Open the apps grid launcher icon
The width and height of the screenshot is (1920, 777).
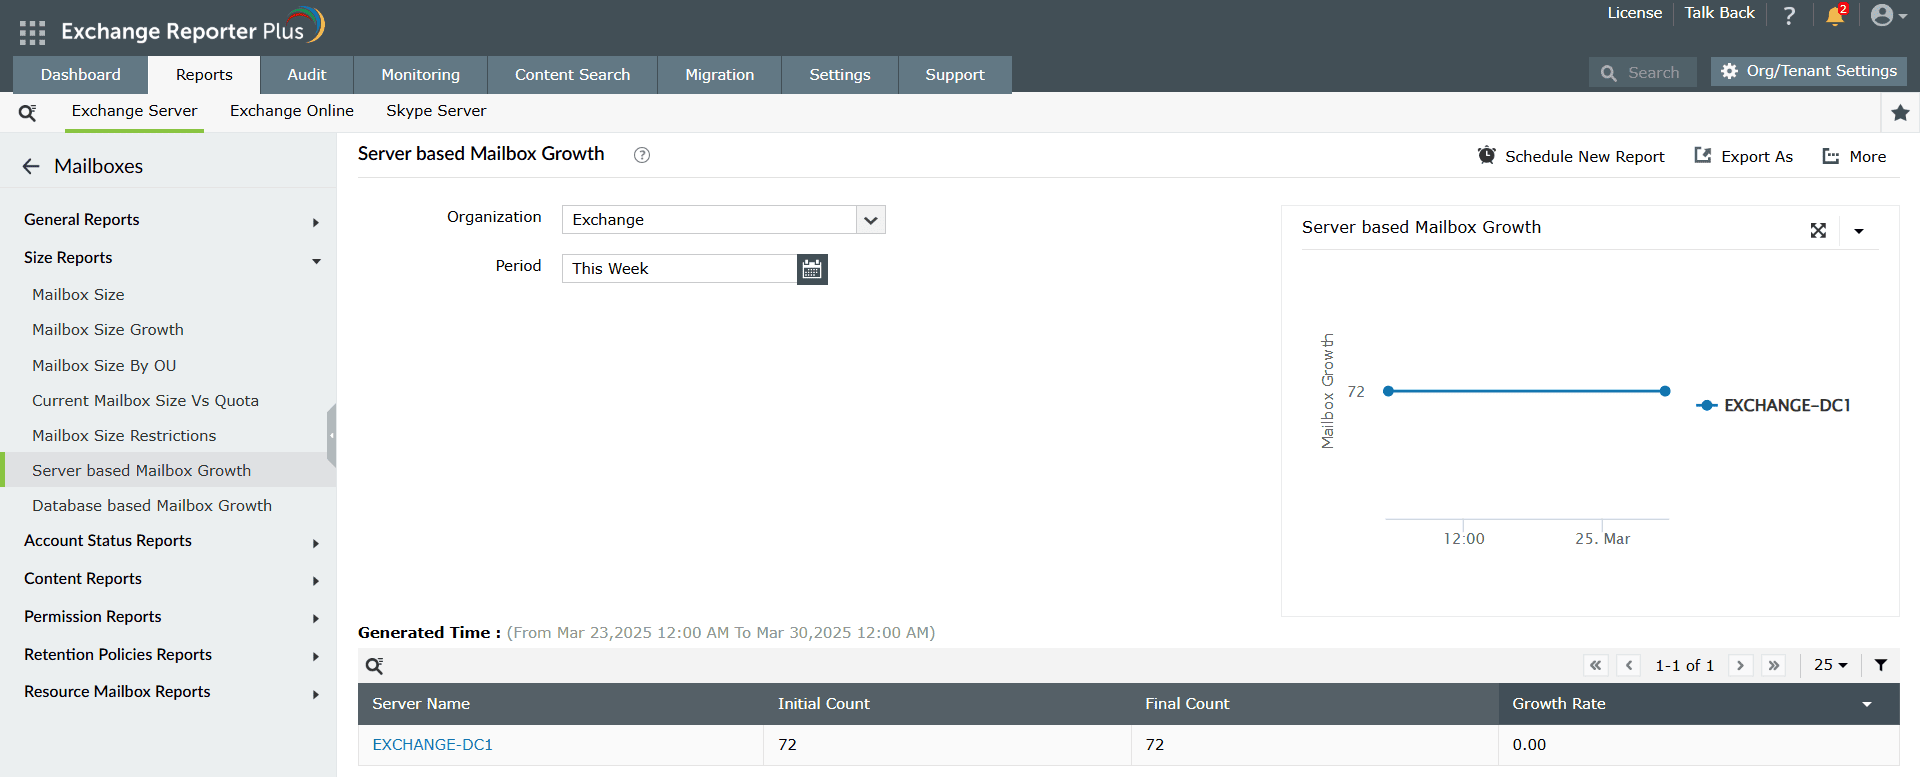[32, 32]
